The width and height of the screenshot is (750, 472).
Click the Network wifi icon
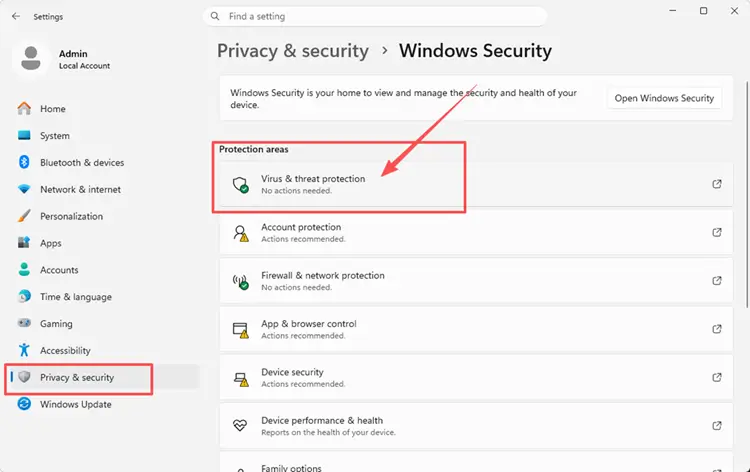point(24,189)
